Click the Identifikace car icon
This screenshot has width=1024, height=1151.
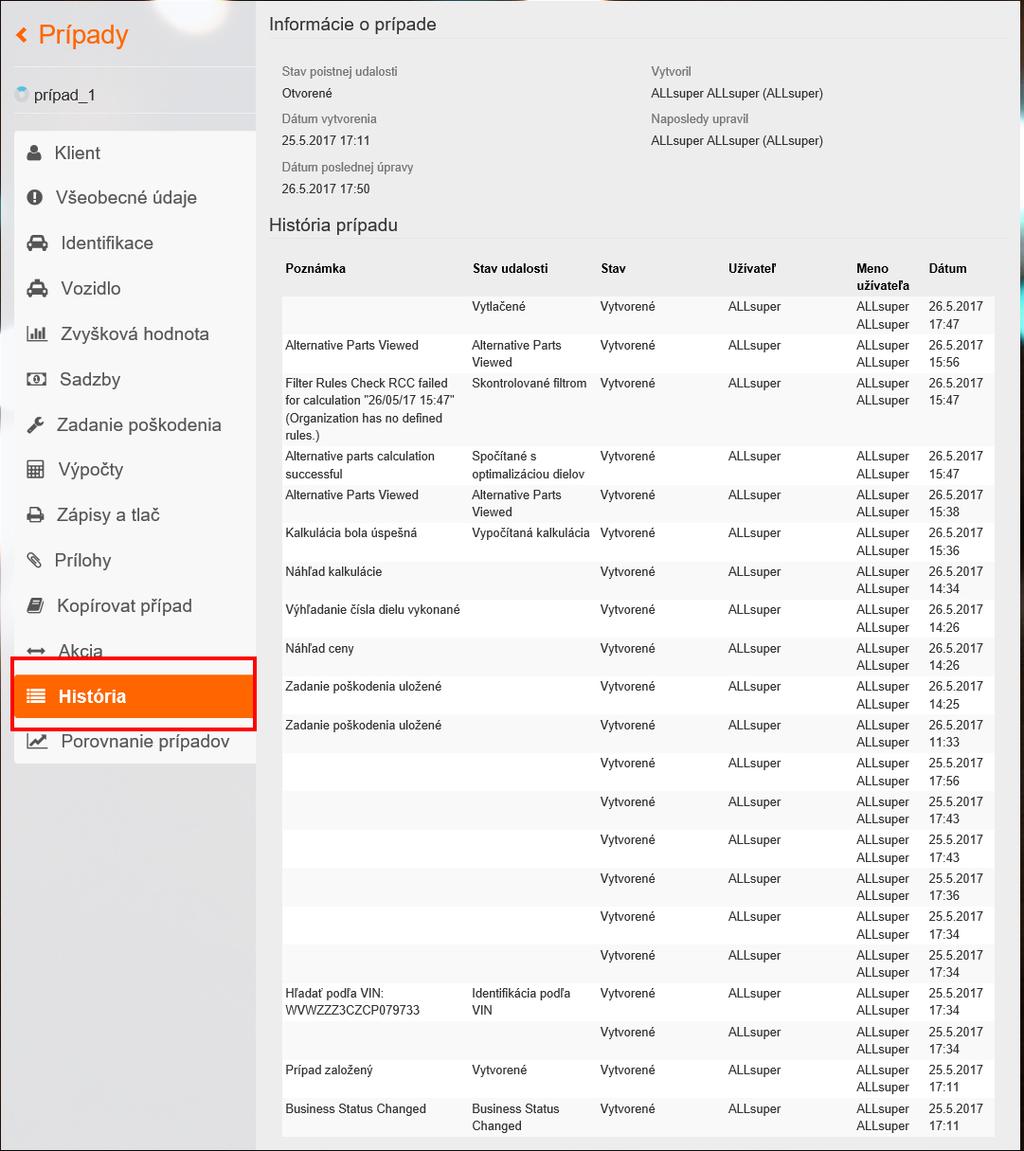tap(37, 243)
